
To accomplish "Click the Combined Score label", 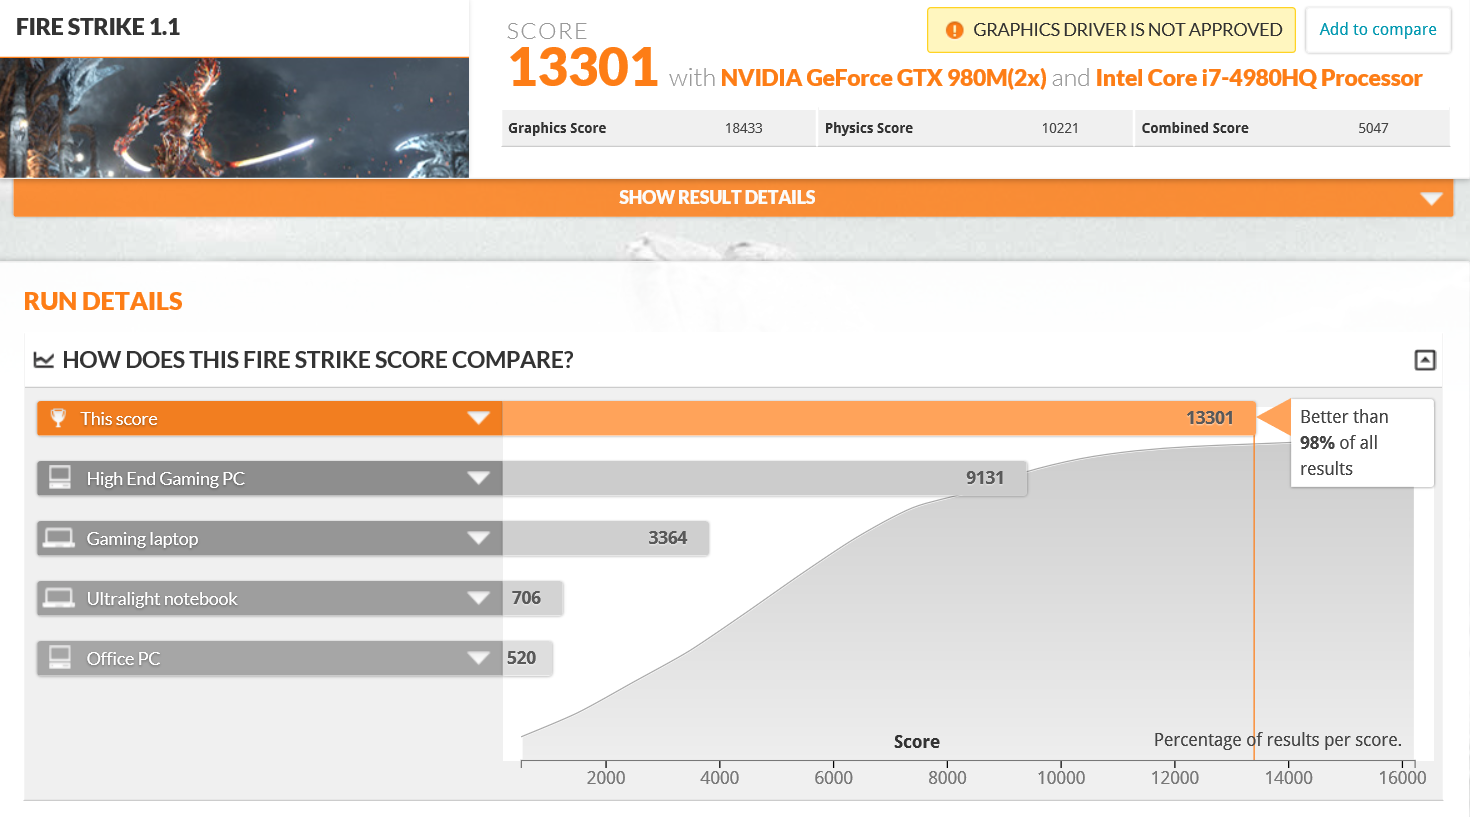I will tap(1195, 128).
